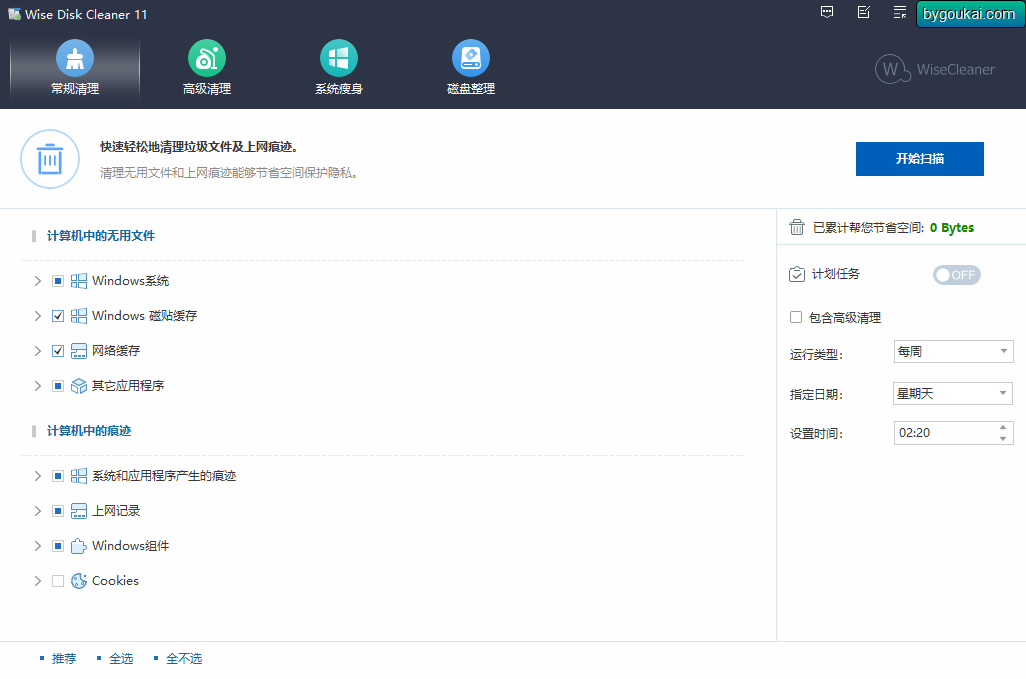
Task: Expand the Windows组件 tree row
Action: pyautogui.click(x=37, y=546)
